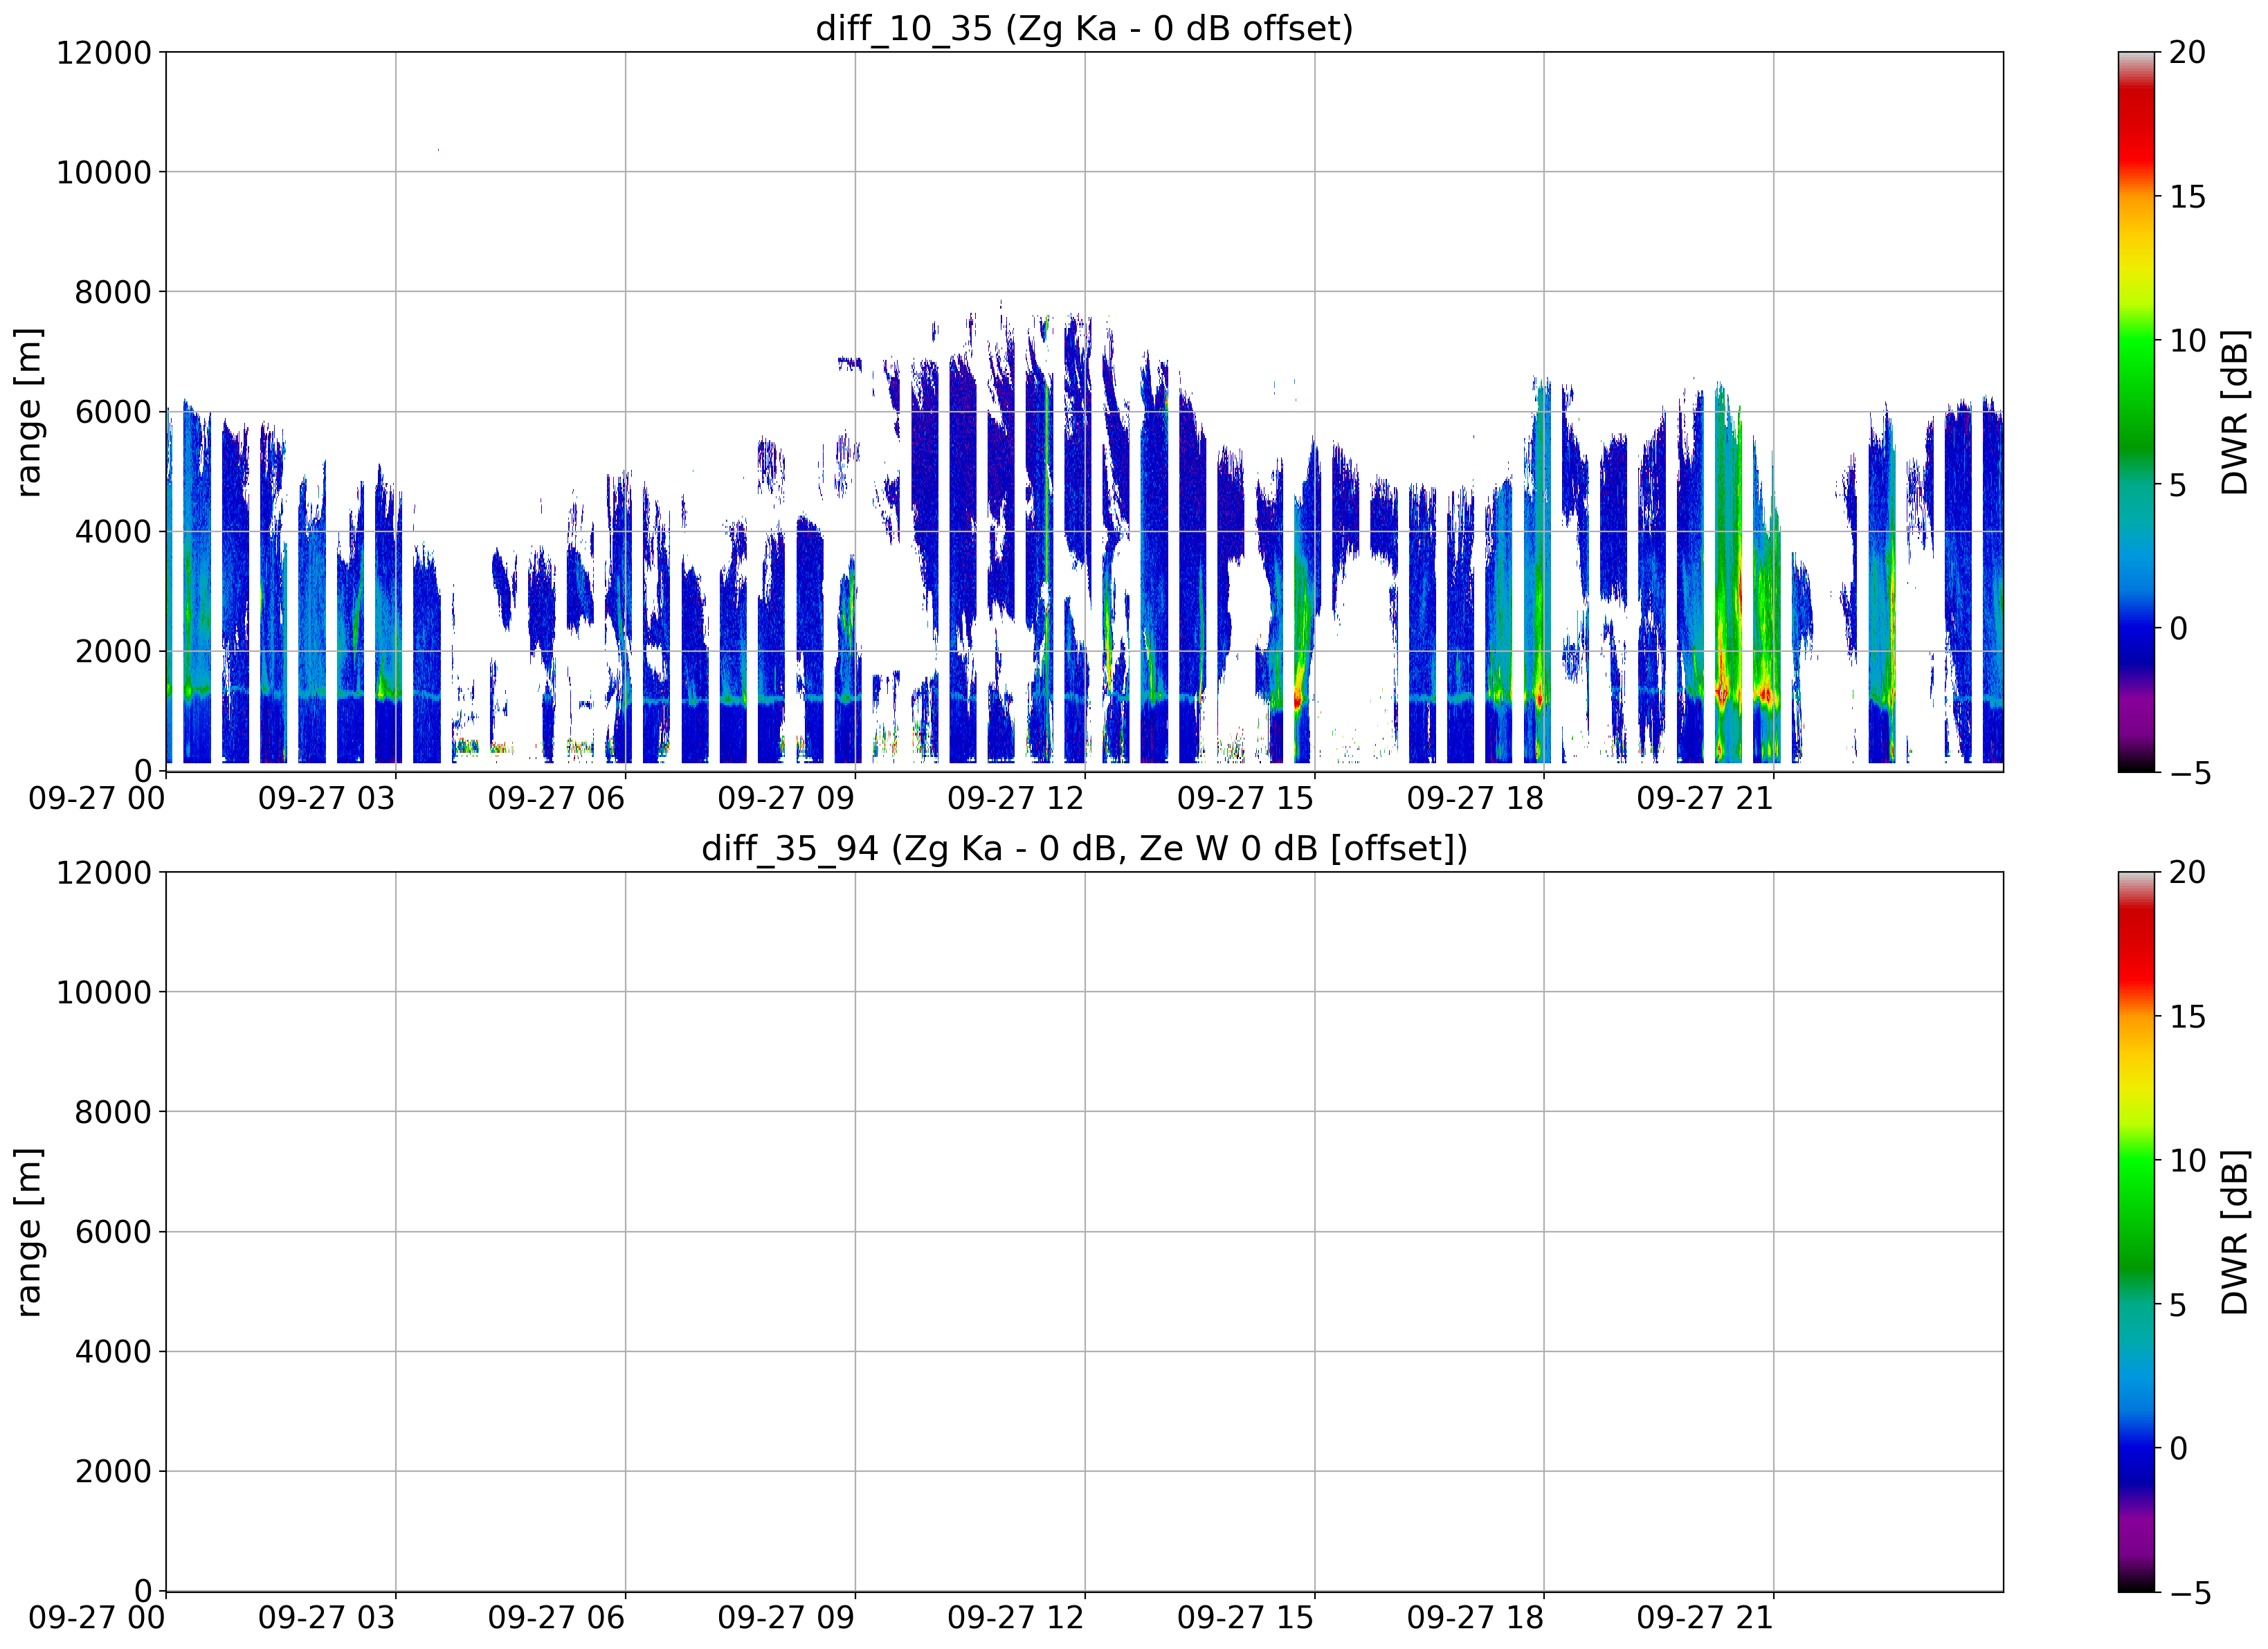The height and width of the screenshot is (1649, 2268).
Task: Click the 15 label on diff_10_35 colorbar
Action: (2187, 197)
